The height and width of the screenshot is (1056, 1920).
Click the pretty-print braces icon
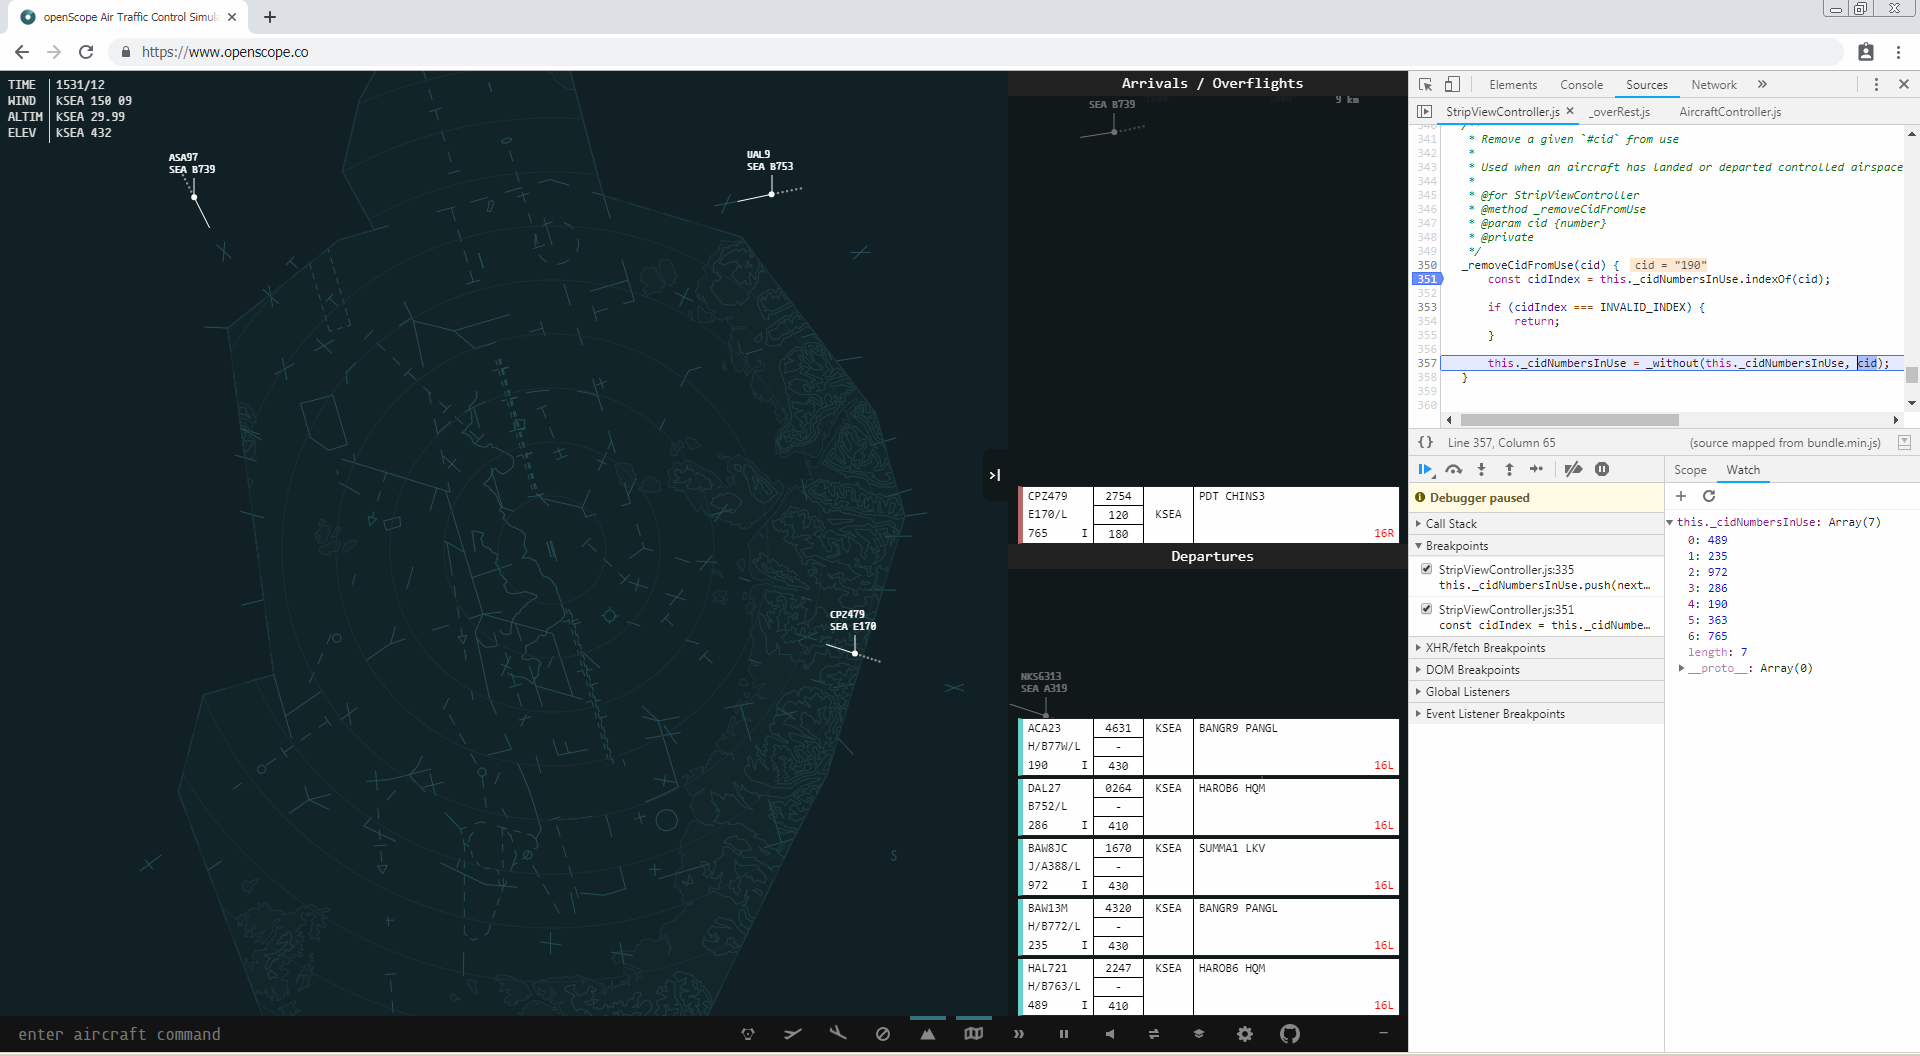(1426, 442)
